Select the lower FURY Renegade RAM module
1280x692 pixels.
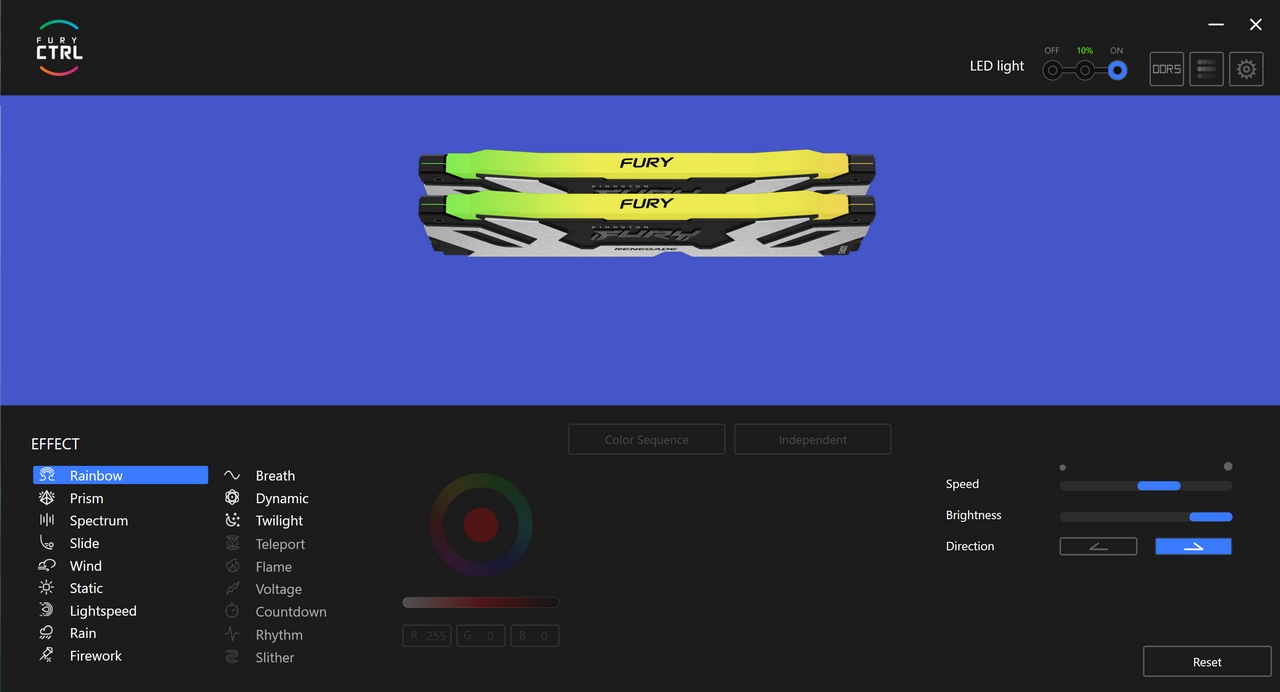pyautogui.click(x=647, y=226)
